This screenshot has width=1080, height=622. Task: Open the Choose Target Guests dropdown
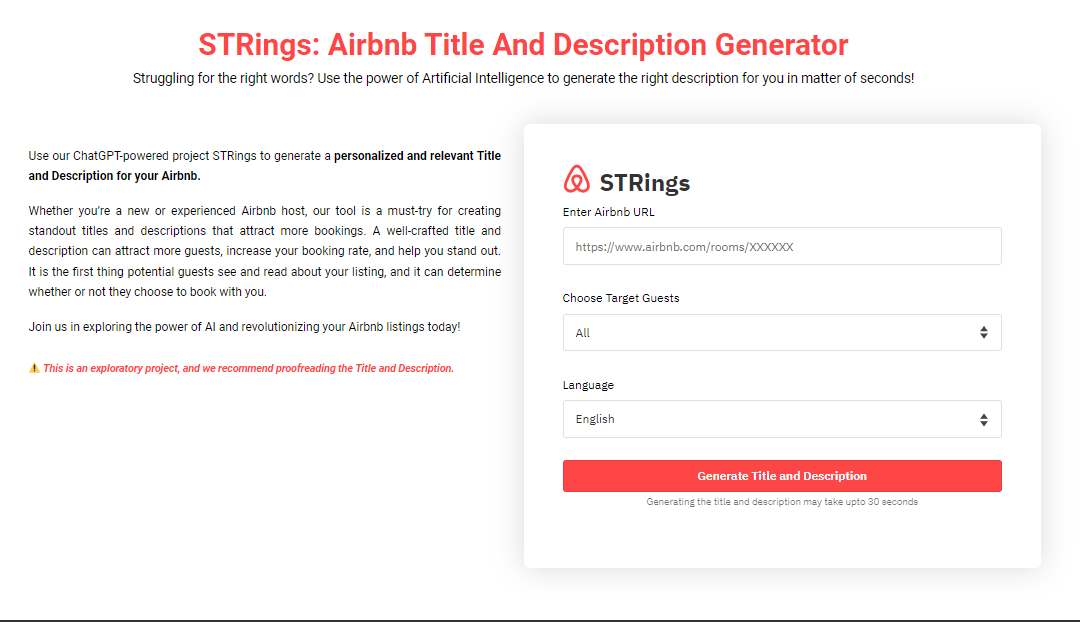(x=770, y=333)
